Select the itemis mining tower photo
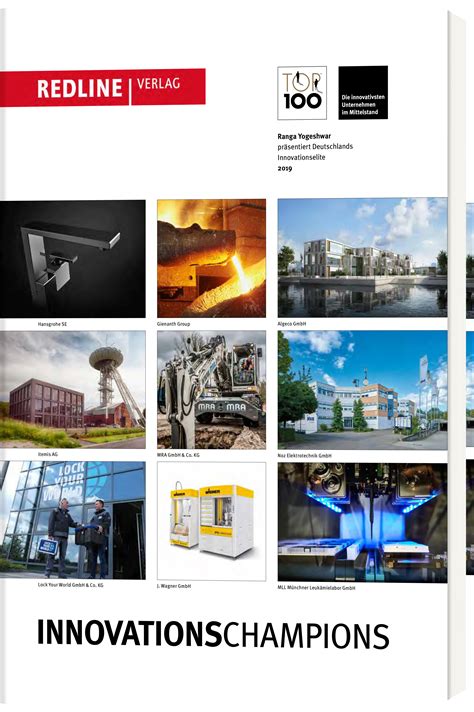Viewport: 474px width, 712px height. 73,390
